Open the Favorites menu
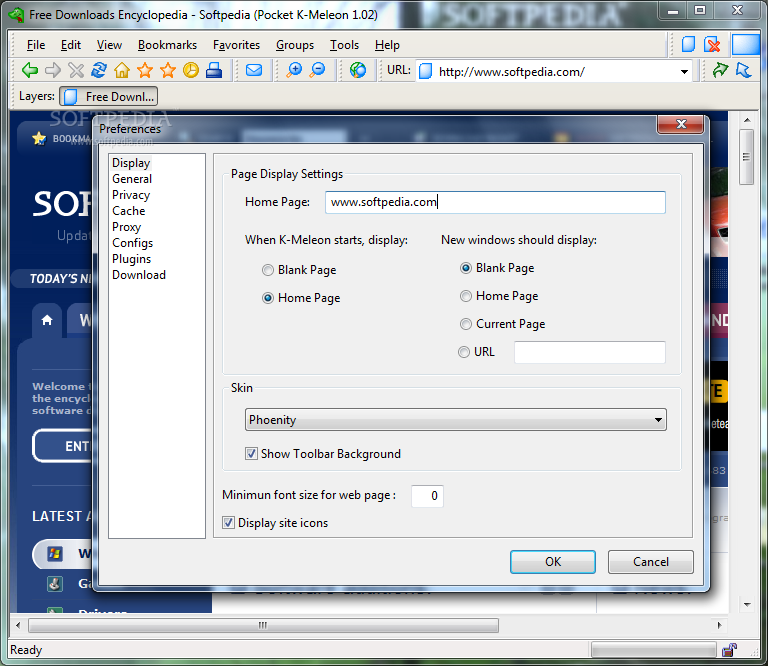The width and height of the screenshot is (768, 666). coord(237,45)
